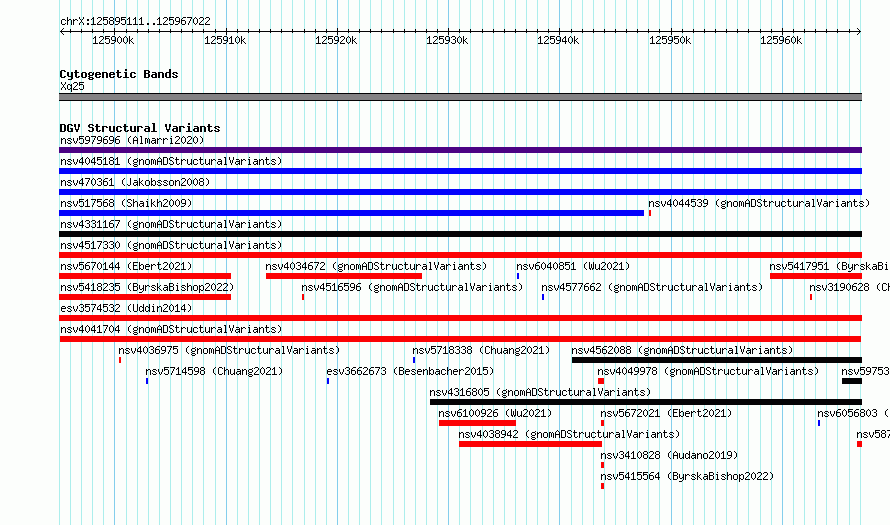Click the nsv3190628 variant label
The height and width of the screenshot is (525, 890).
pos(850,287)
